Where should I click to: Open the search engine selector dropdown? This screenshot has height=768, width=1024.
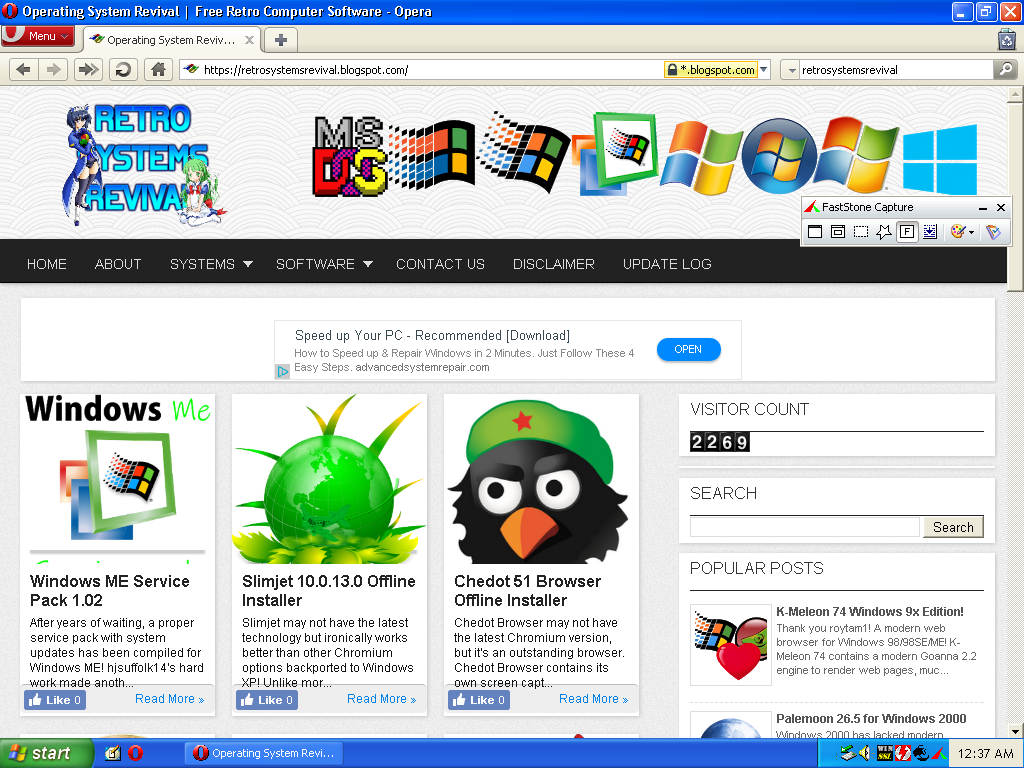coord(791,69)
